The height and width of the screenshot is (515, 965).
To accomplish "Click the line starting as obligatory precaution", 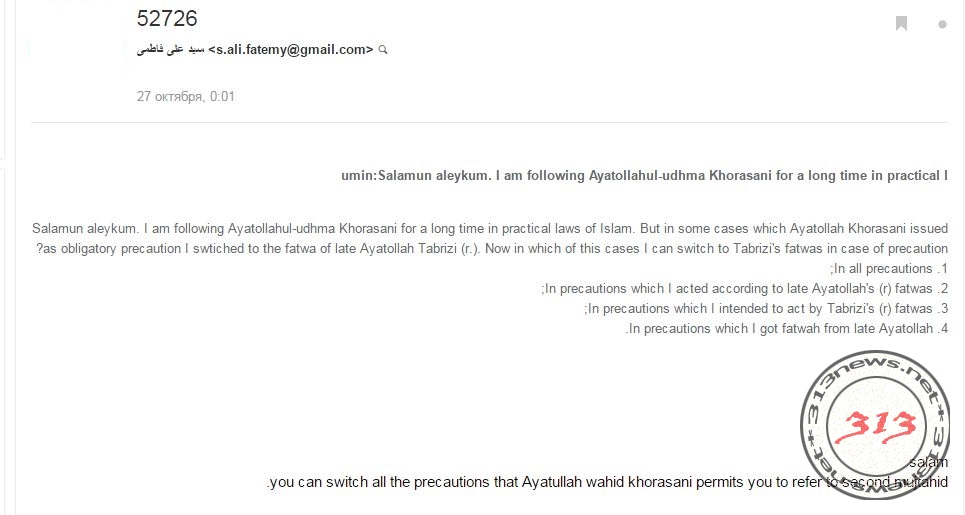I will coord(492,249).
